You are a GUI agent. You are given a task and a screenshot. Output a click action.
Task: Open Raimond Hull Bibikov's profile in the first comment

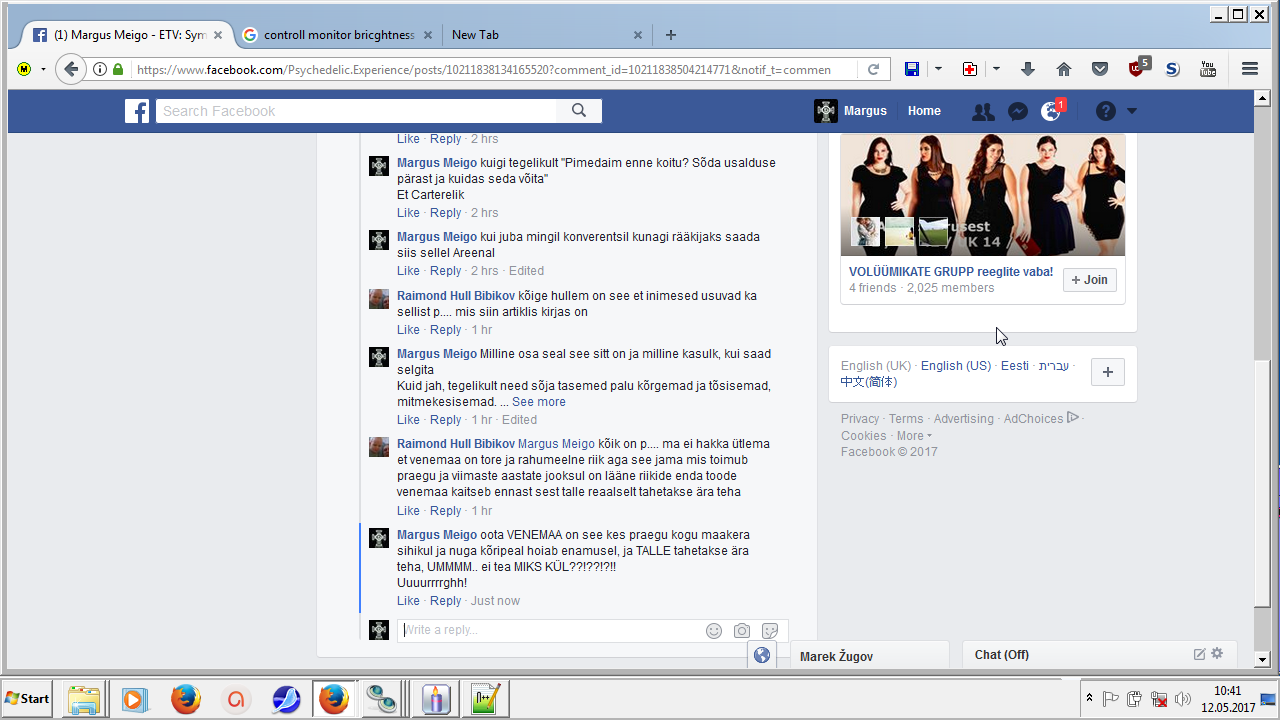pos(456,296)
